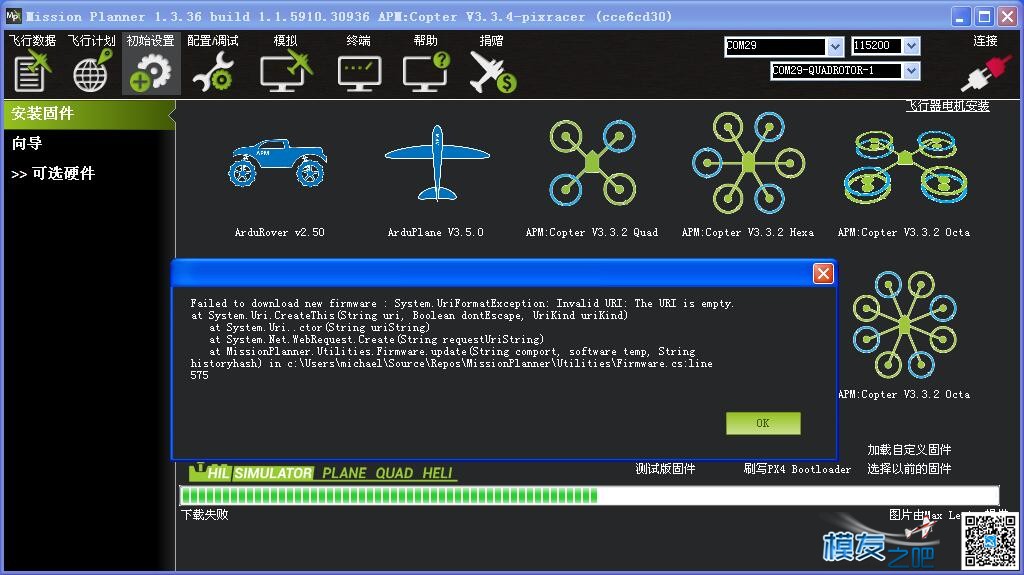Click the green download progress bar
Viewport: 1024px width, 575px height.
tap(589, 495)
